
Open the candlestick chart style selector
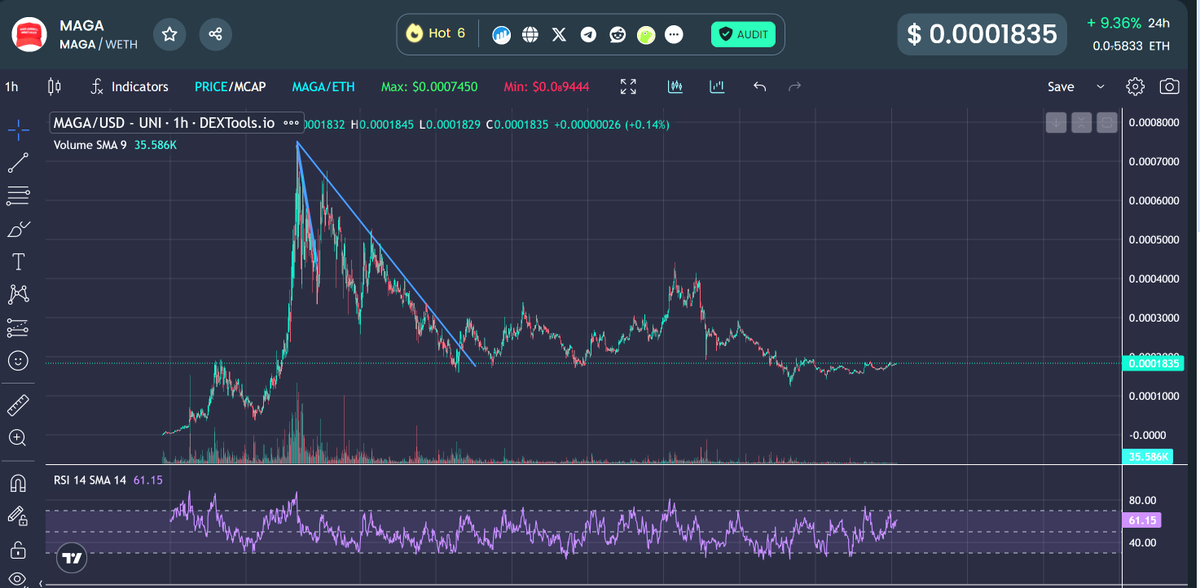click(54, 87)
